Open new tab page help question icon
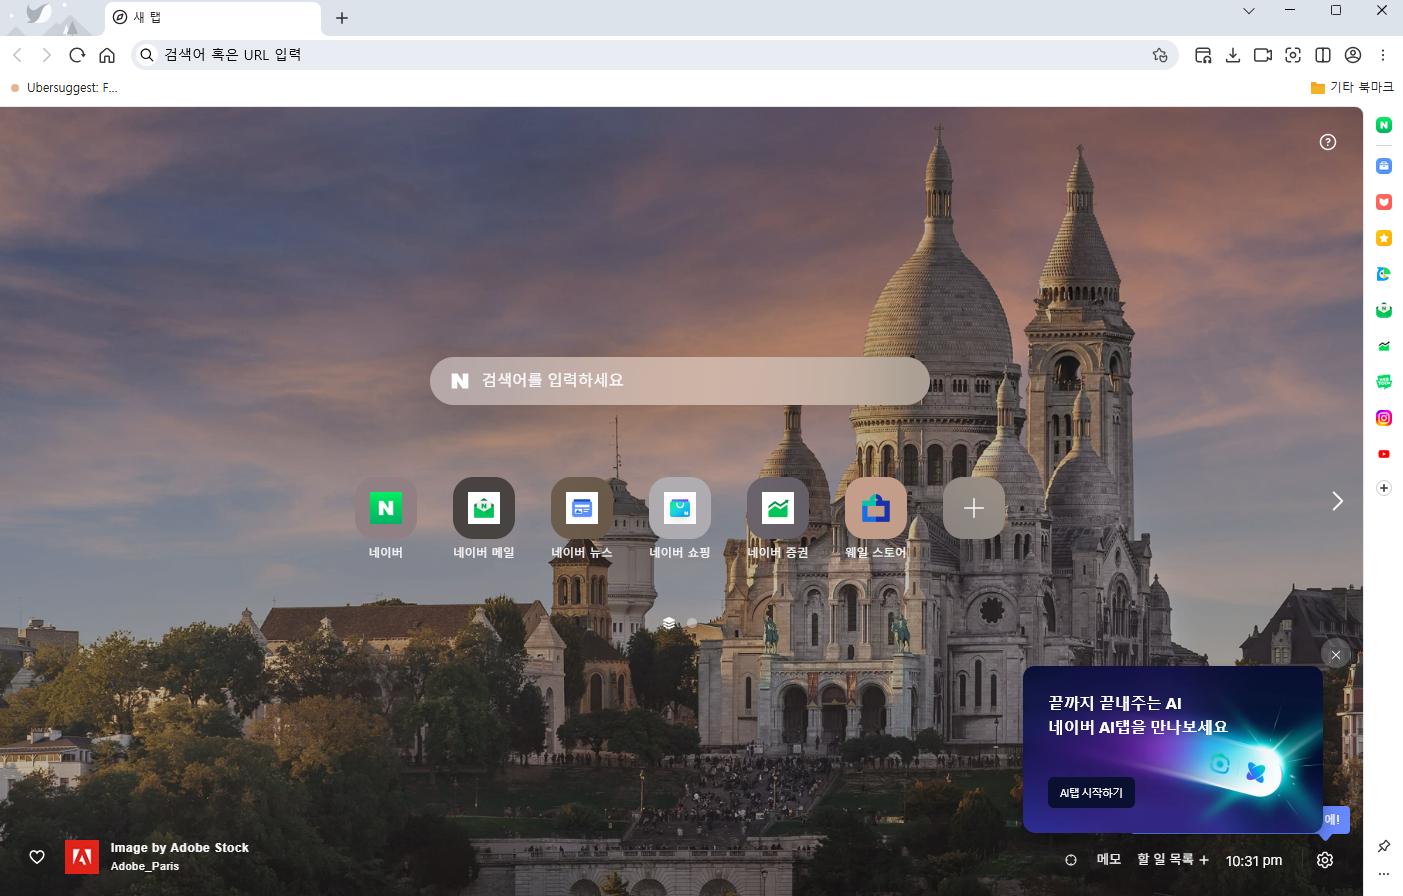The image size is (1403, 896). (x=1328, y=142)
